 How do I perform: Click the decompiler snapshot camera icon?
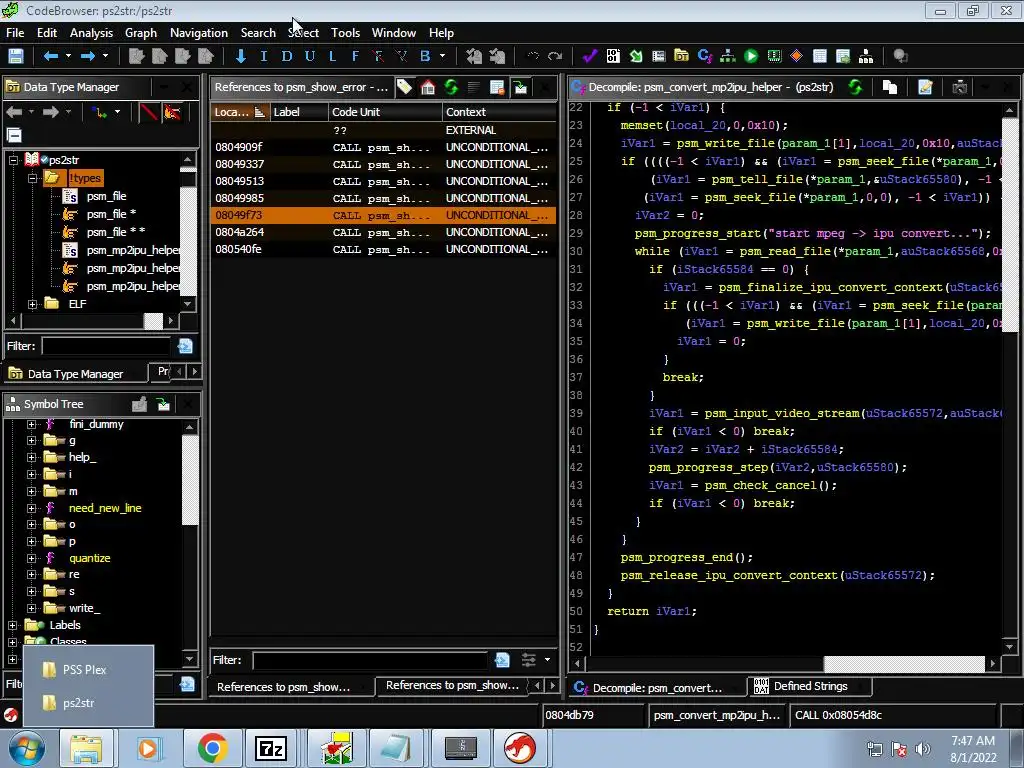[x=959, y=87]
